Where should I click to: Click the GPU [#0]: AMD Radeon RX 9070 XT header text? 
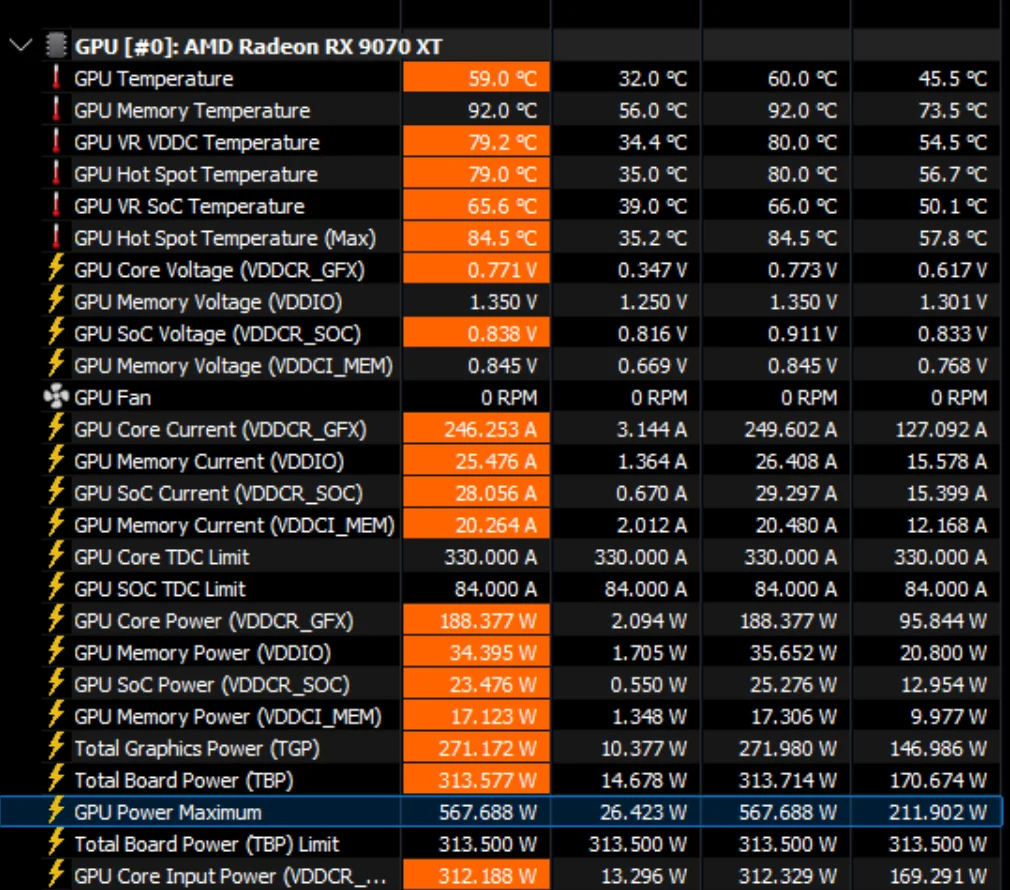tap(259, 46)
